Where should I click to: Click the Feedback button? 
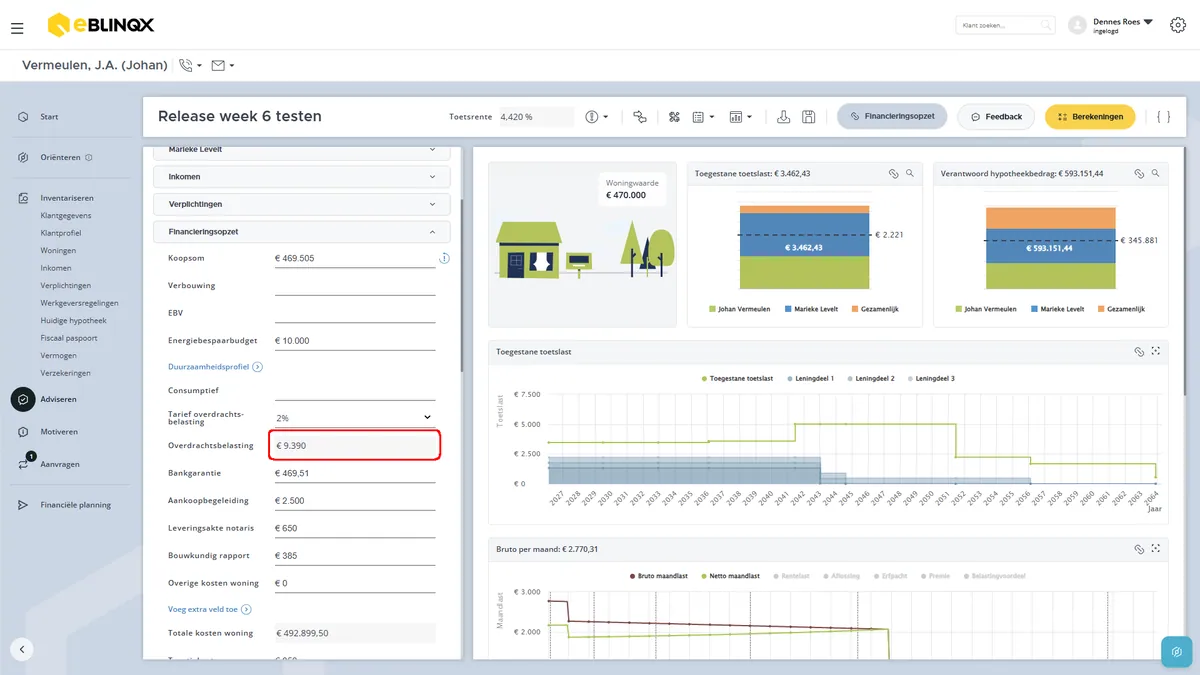pyautogui.click(x=996, y=117)
